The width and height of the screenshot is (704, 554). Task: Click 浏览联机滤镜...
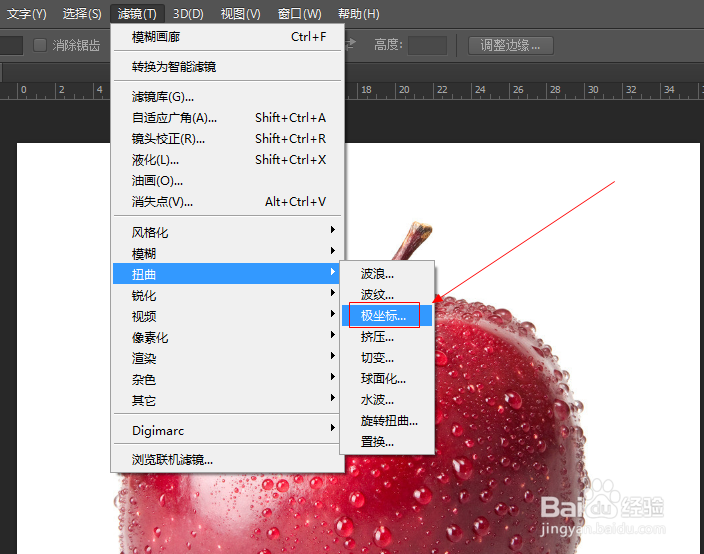(x=227, y=460)
